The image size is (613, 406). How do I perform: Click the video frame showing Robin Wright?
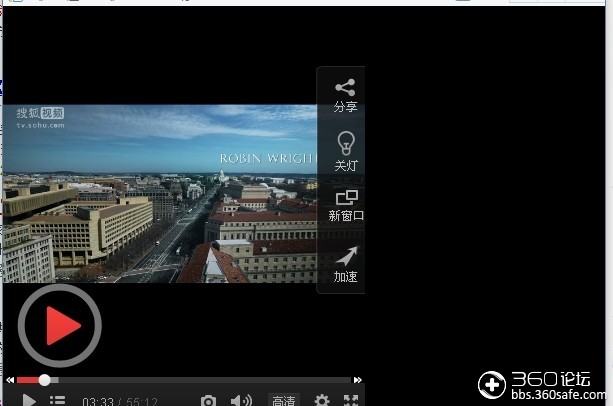[x=160, y=193]
